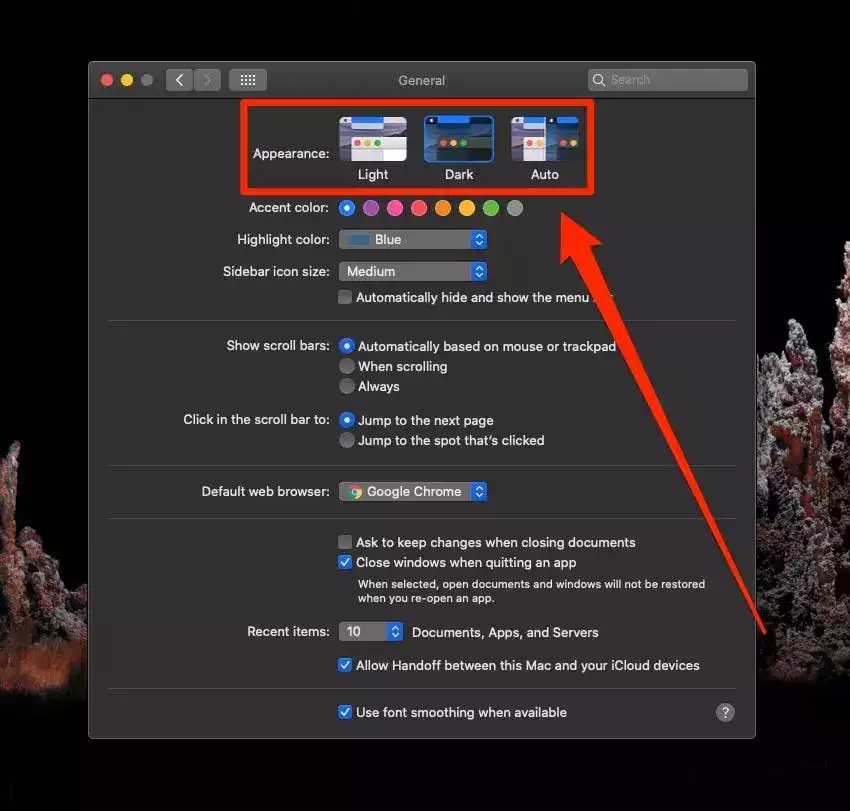The width and height of the screenshot is (850, 811).
Task: Choose the purple accent color
Action: pyautogui.click(x=371, y=208)
